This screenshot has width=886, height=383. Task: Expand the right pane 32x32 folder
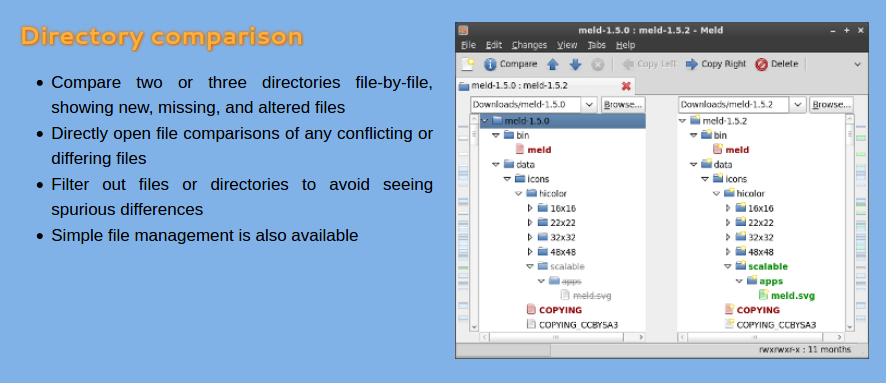click(728, 237)
